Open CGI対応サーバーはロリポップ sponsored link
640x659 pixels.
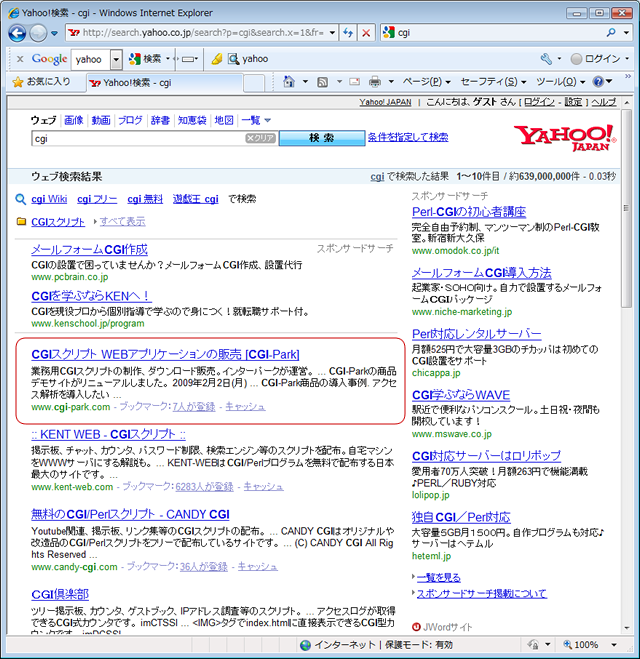[x=486, y=456]
